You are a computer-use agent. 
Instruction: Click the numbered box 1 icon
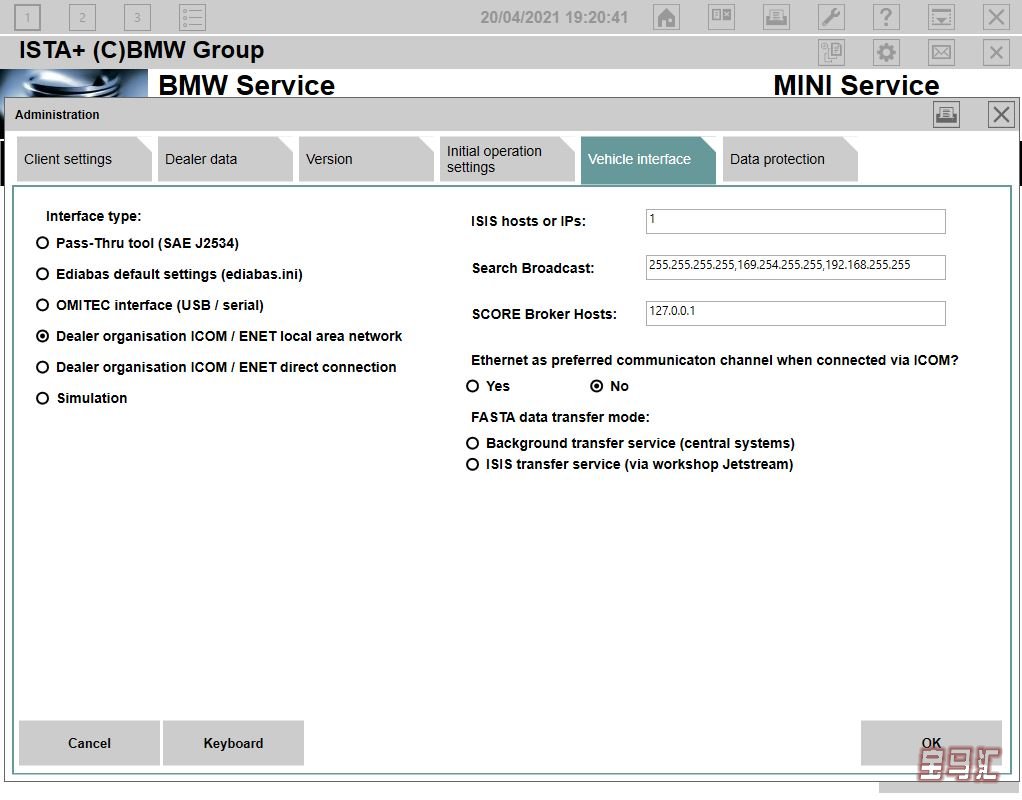pyautogui.click(x=27, y=18)
